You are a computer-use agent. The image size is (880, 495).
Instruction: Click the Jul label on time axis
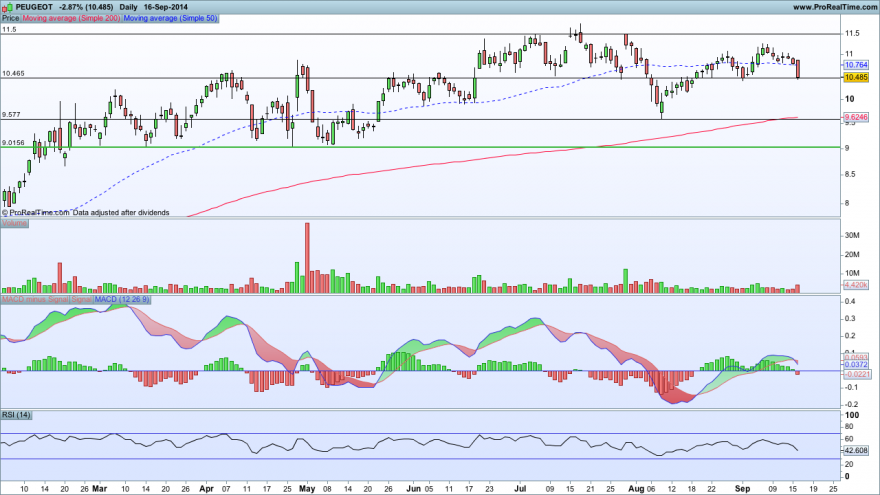pyautogui.click(x=520, y=489)
